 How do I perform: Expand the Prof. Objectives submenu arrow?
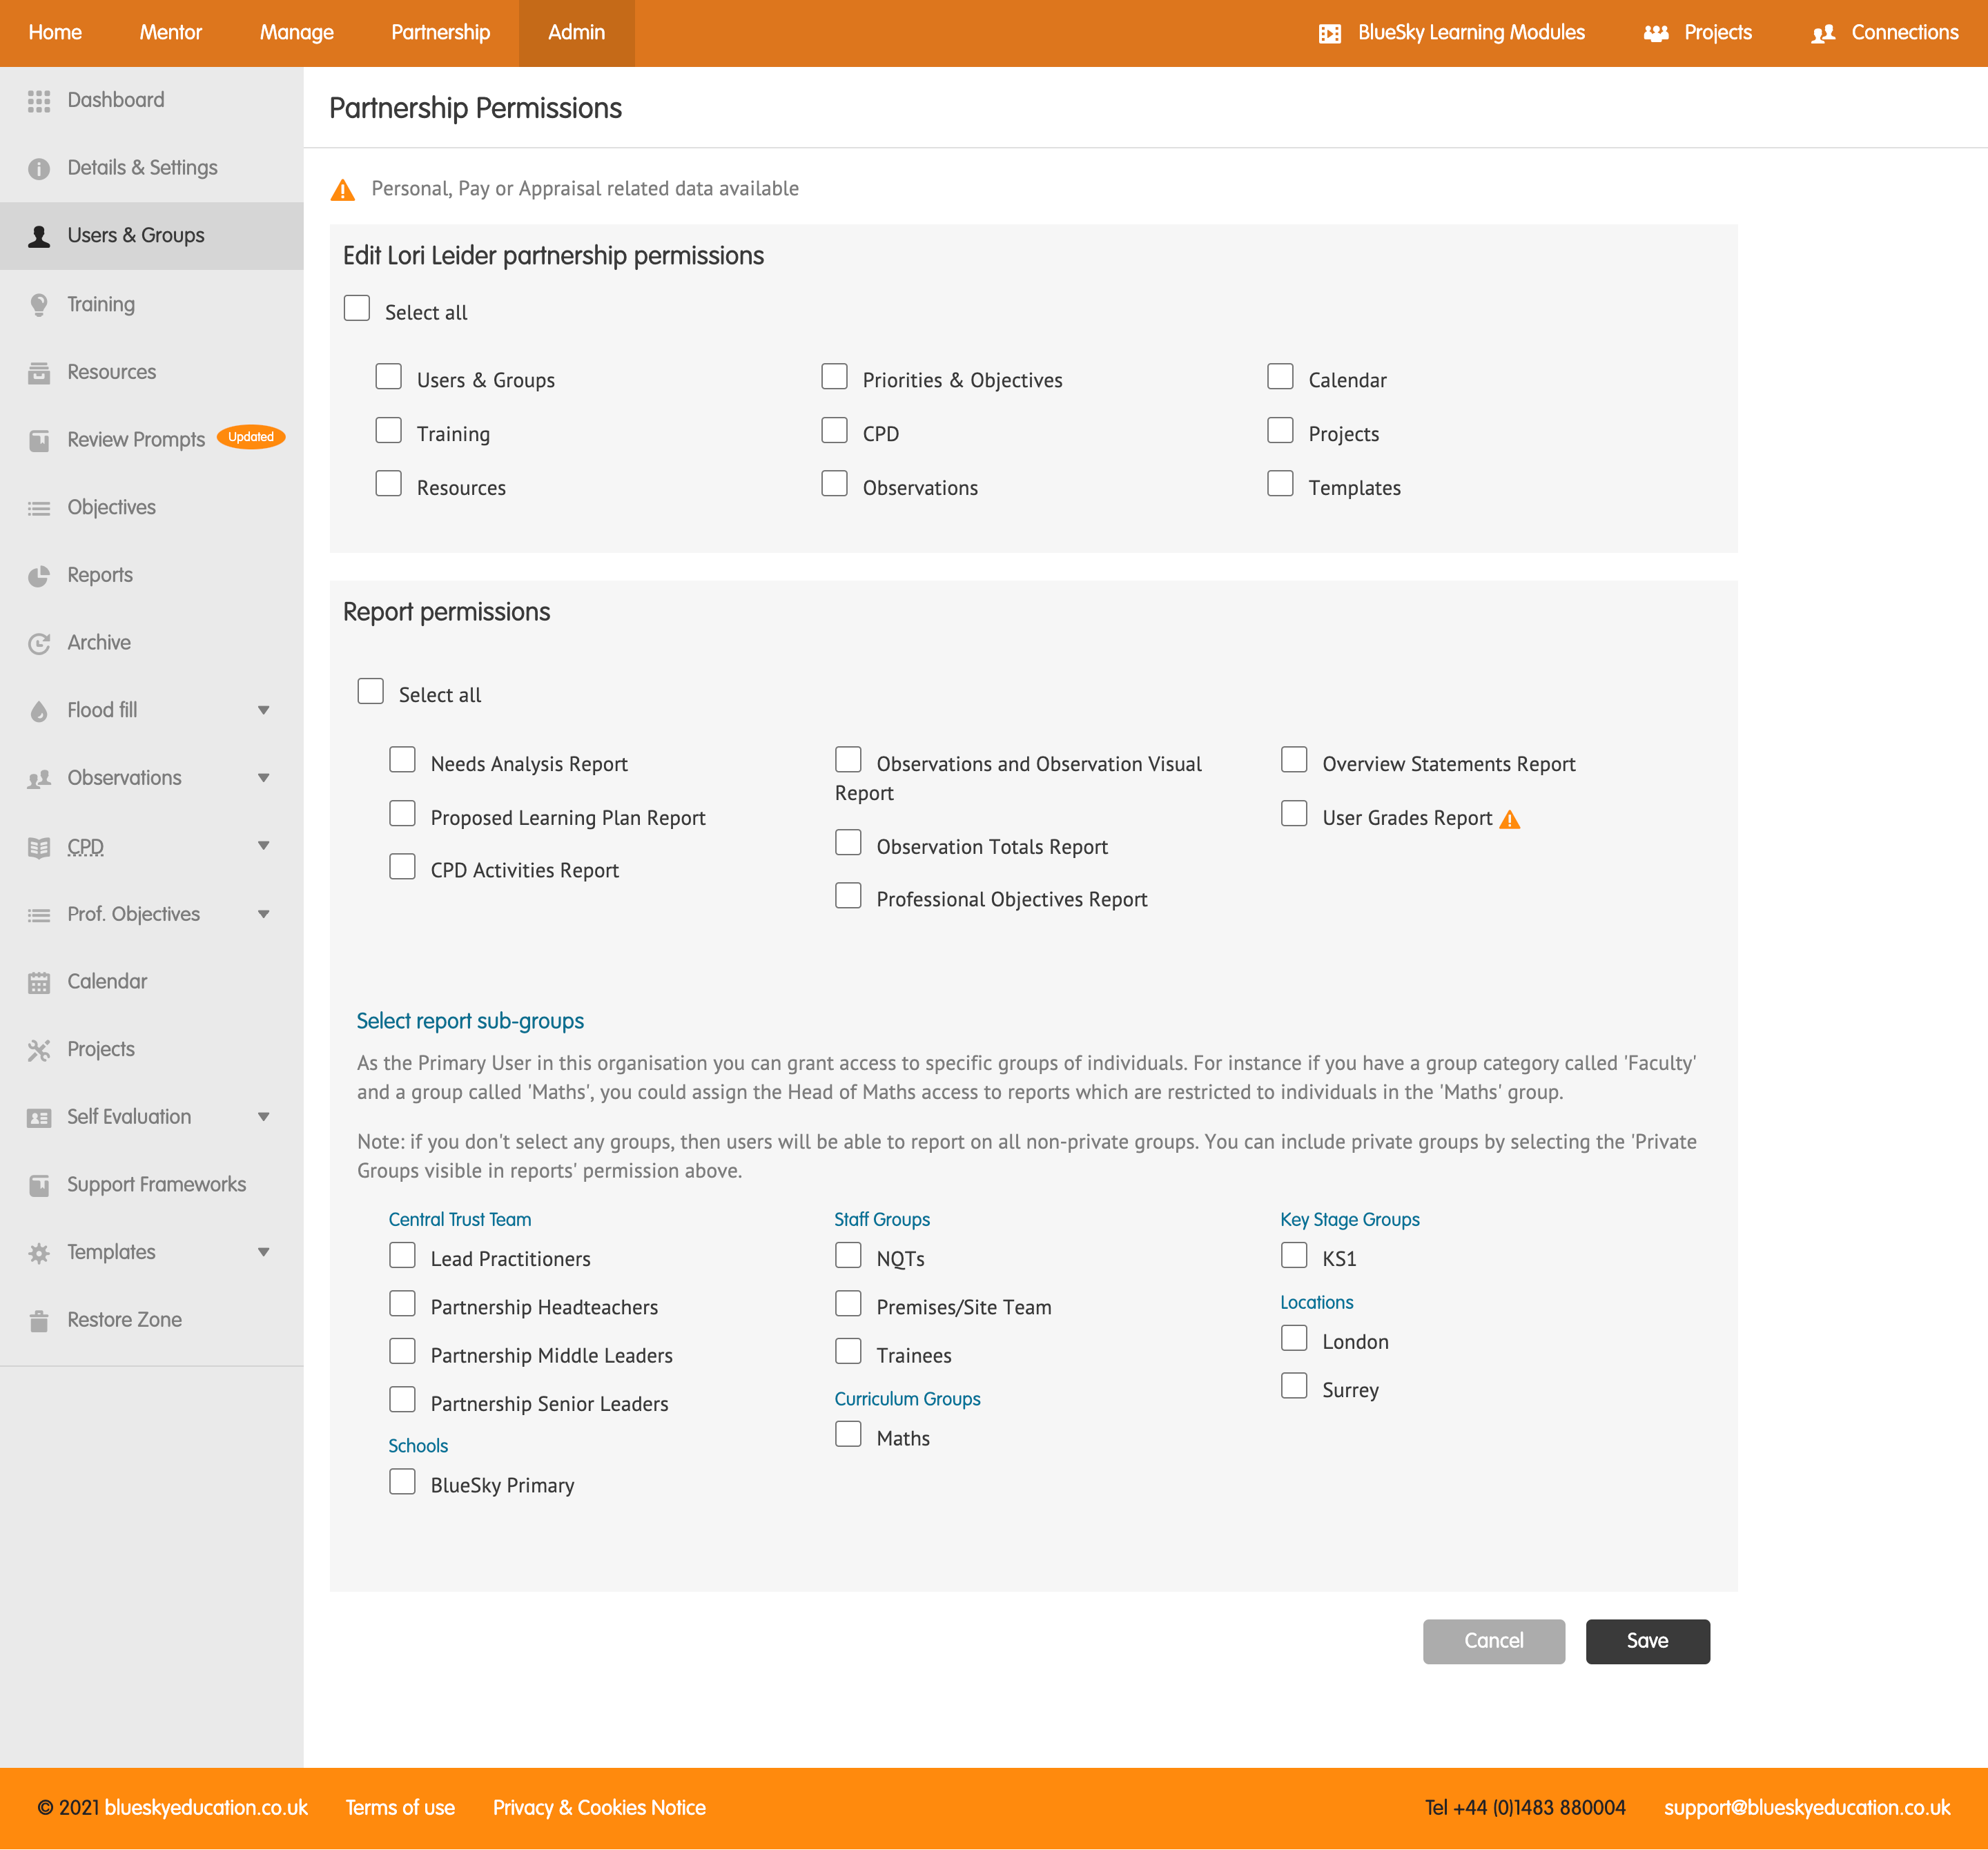click(x=264, y=915)
